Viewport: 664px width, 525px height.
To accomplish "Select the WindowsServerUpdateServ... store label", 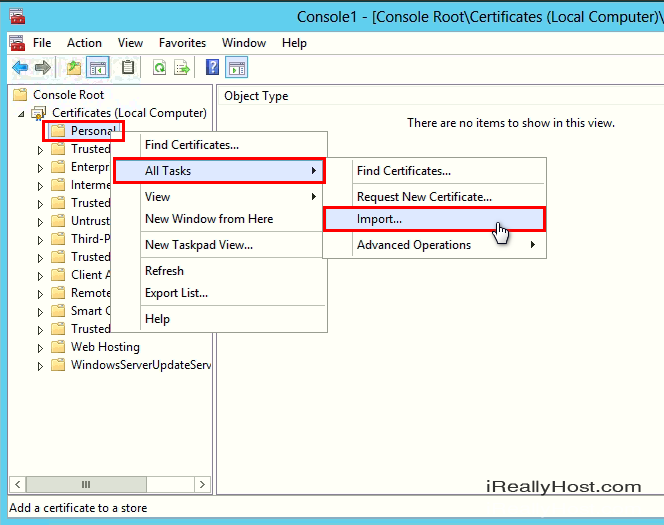I will (141, 365).
